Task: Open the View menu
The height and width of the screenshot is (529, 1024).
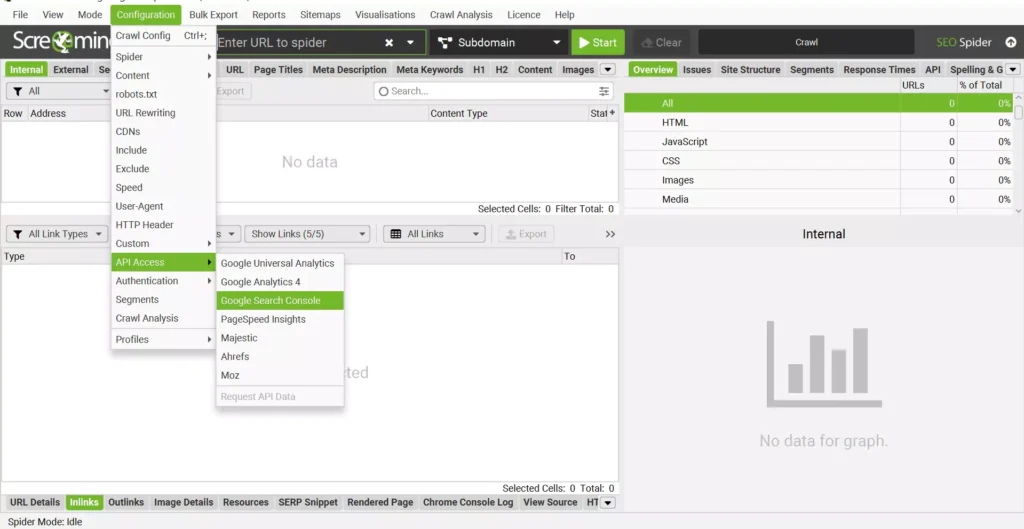Action: (53, 14)
